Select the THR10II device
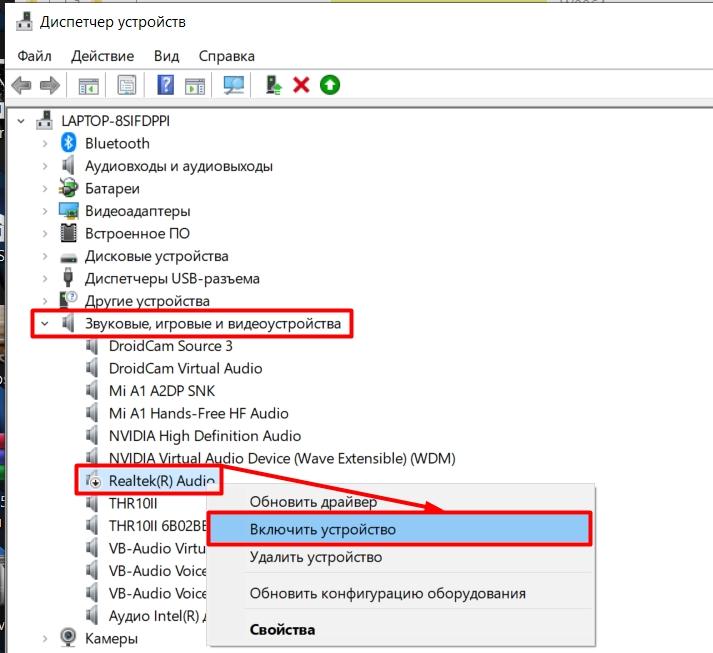This screenshot has width=713, height=653. (x=133, y=503)
